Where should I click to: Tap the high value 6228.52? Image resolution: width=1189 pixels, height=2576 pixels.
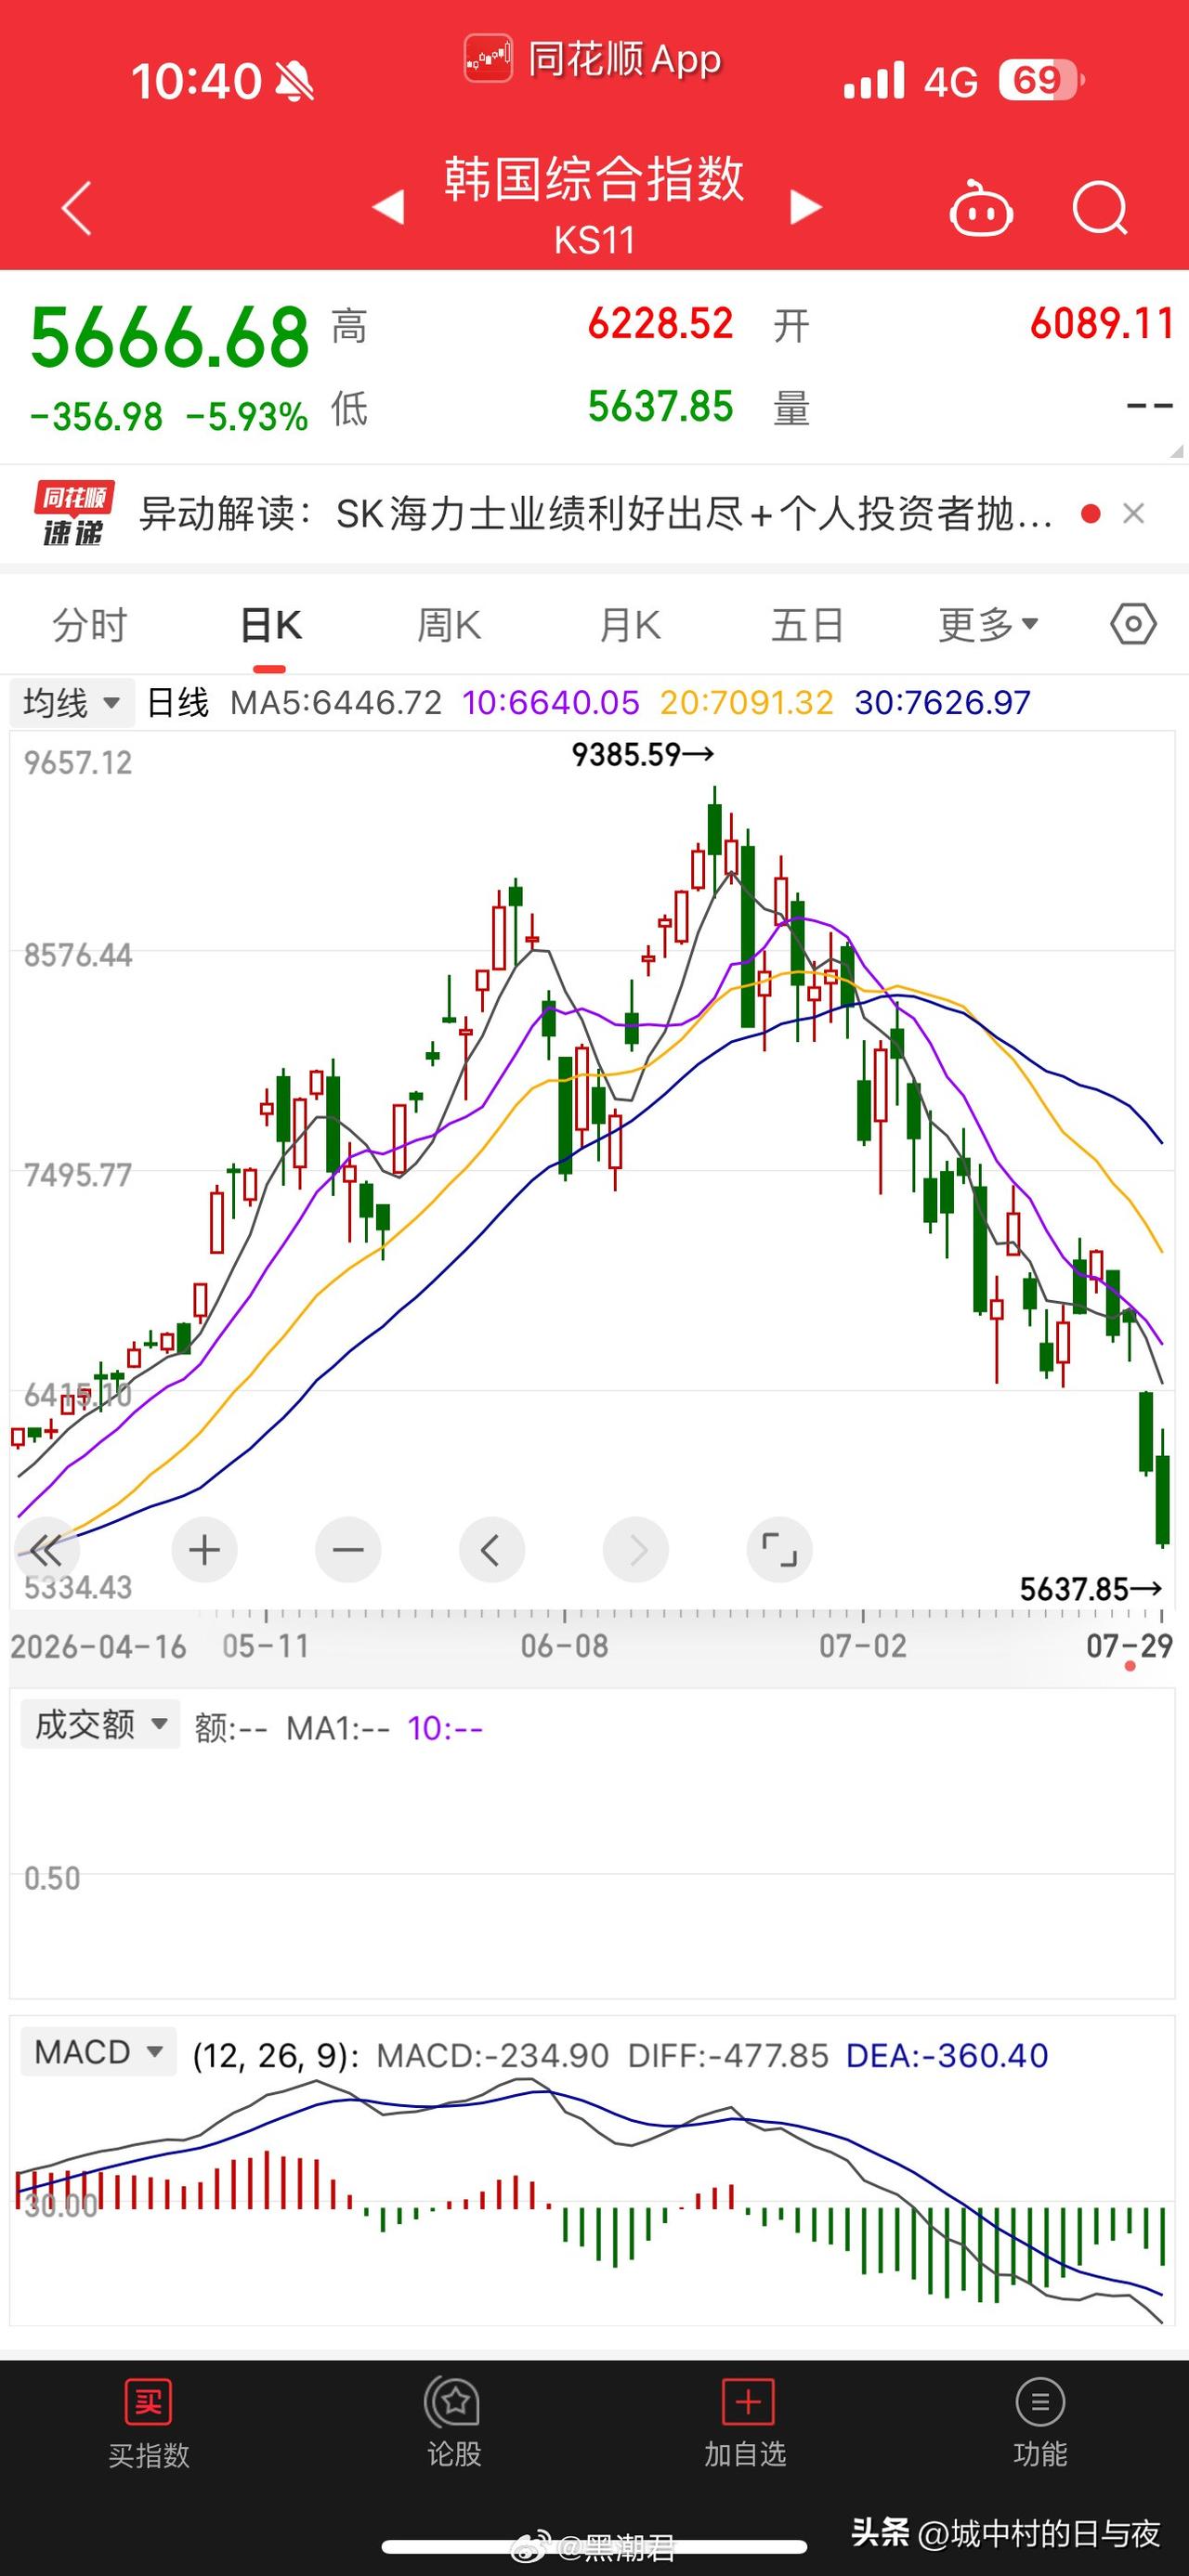click(x=660, y=323)
